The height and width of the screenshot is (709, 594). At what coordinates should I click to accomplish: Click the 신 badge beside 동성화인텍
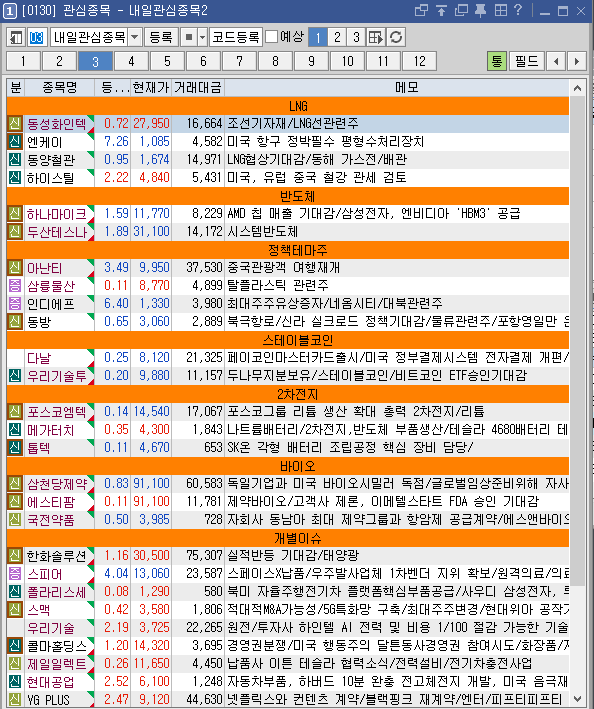click(15, 123)
